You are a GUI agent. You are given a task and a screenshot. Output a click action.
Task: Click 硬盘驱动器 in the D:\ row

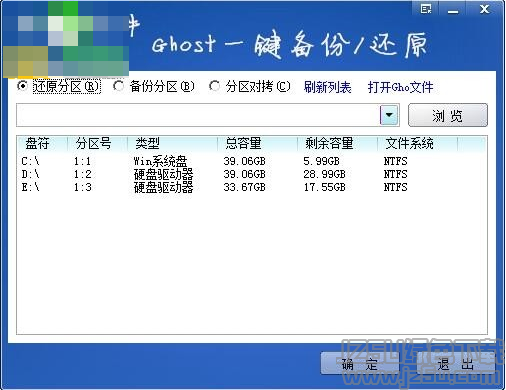click(163, 174)
